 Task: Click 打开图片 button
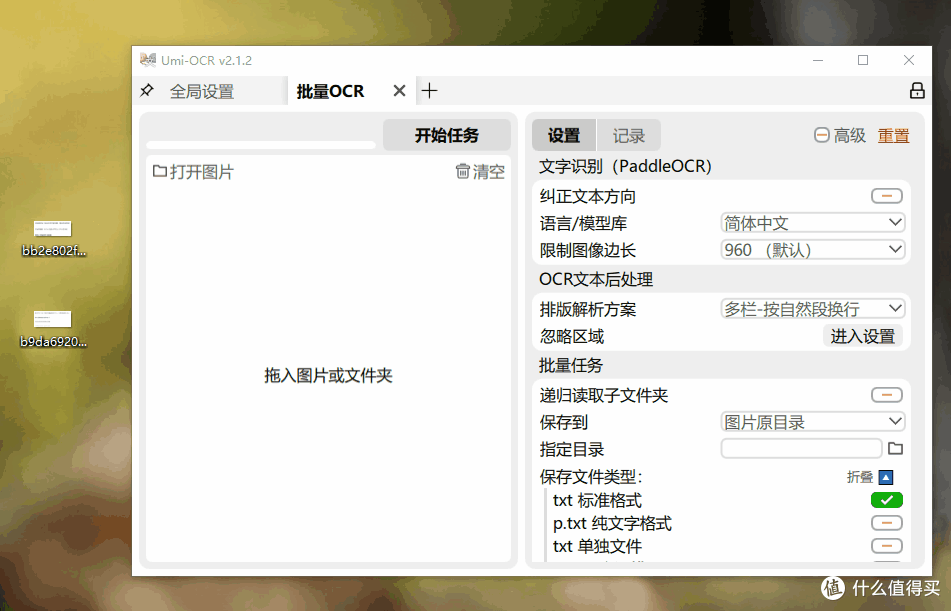193,172
